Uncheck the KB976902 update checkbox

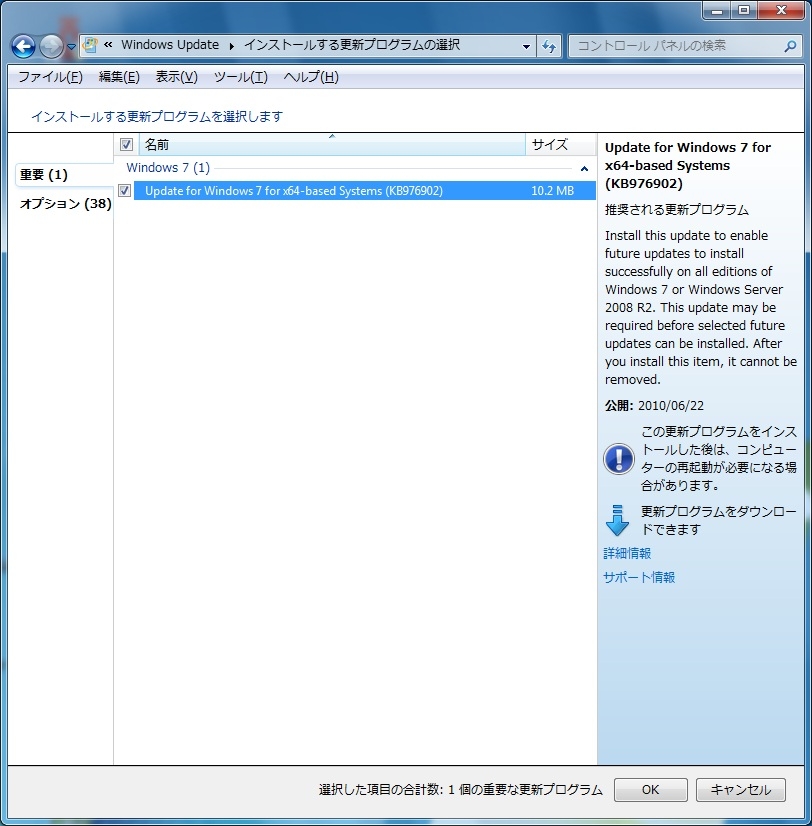click(125, 190)
